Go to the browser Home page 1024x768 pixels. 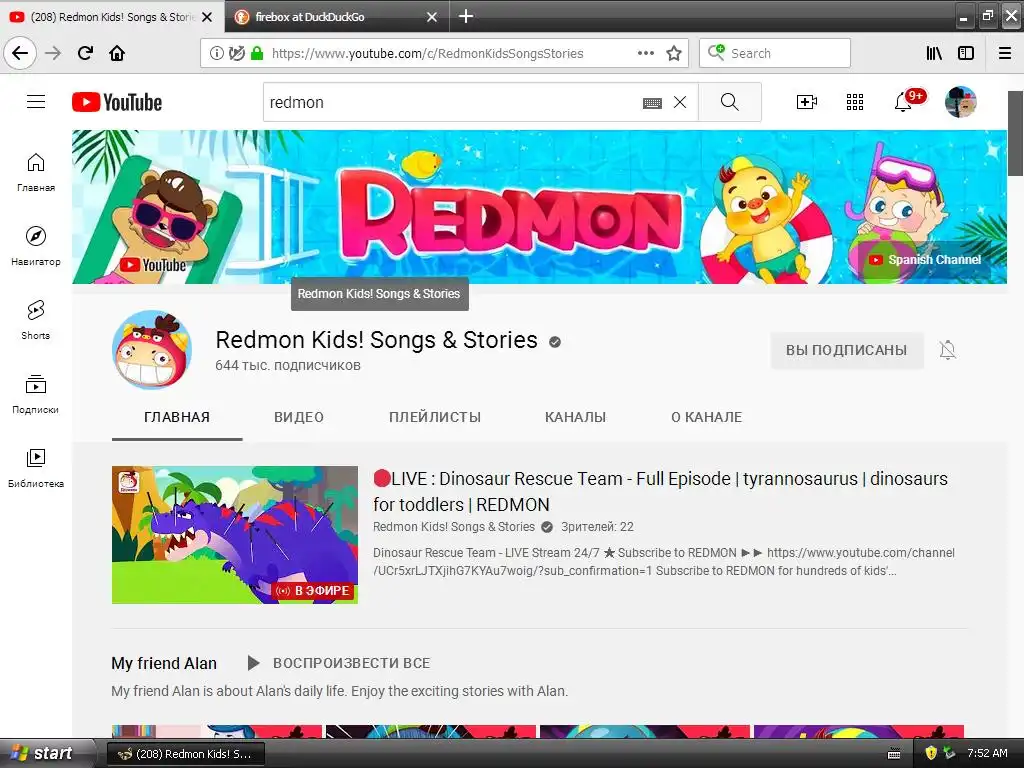[x=117, y=53]
